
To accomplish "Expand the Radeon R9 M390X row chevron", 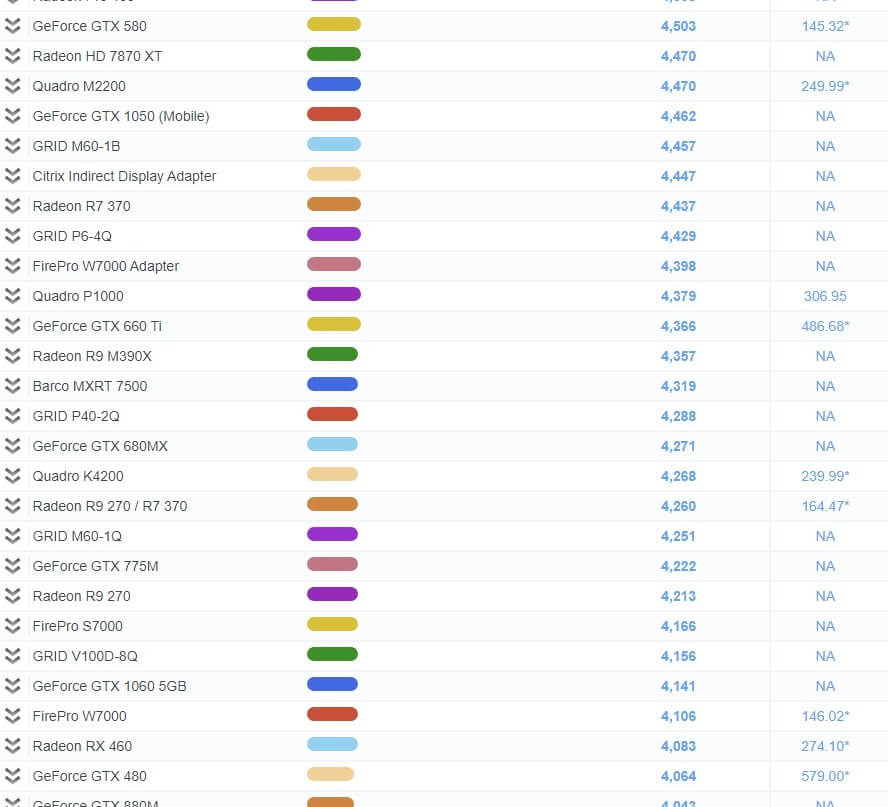I will click(12, 356).
